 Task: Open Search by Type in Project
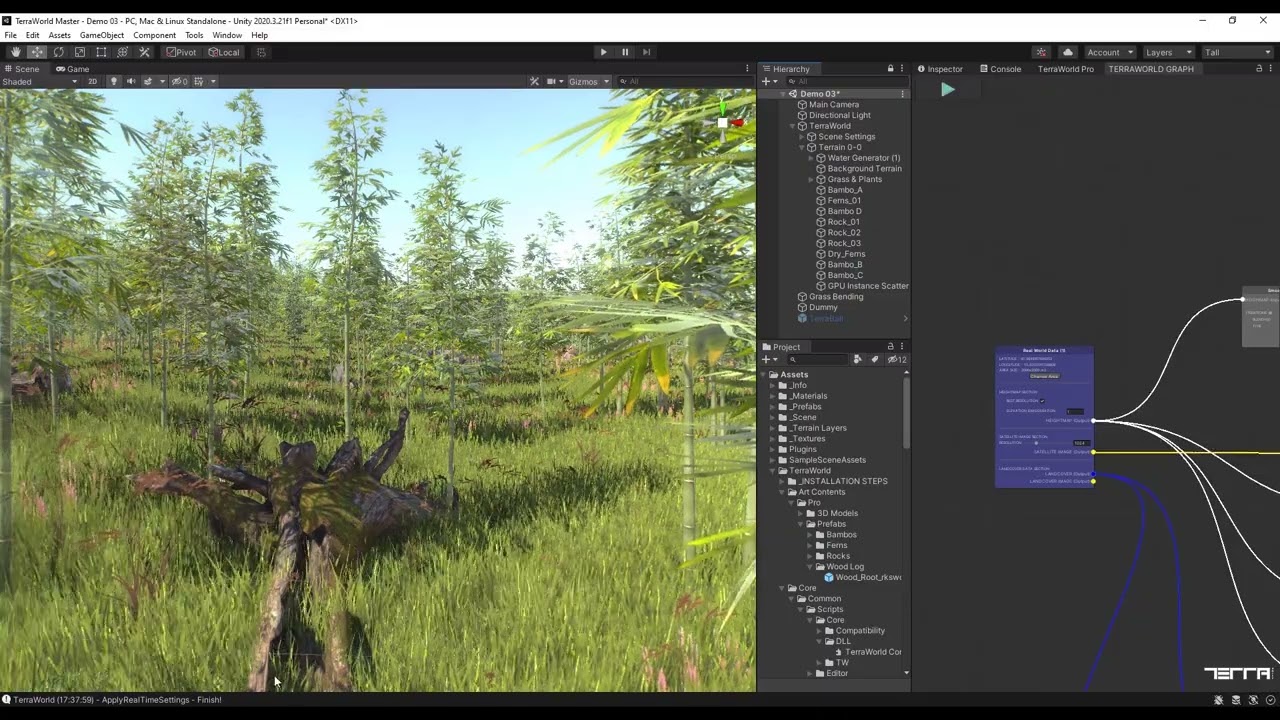(x=857, y=359)
